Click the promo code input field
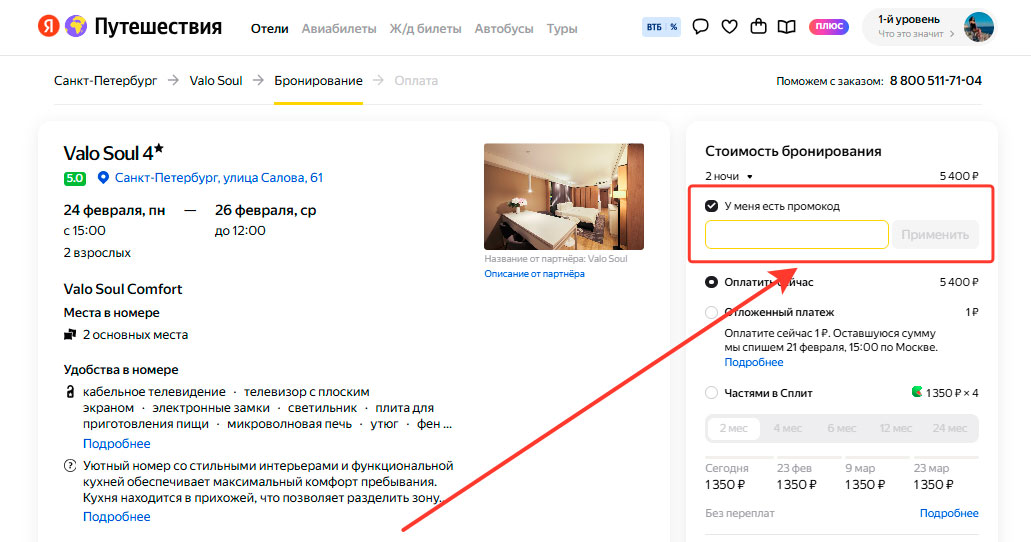This screenshot has height=542, width=1031. (x=796, y=235)
